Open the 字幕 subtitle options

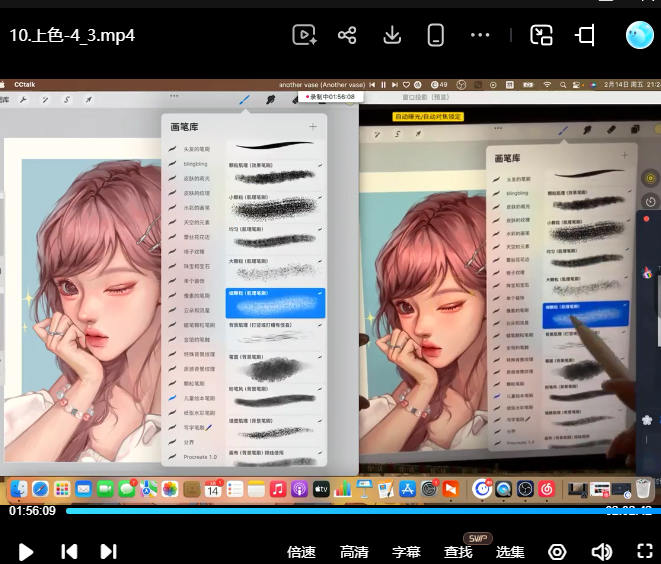tap(406, 552)
